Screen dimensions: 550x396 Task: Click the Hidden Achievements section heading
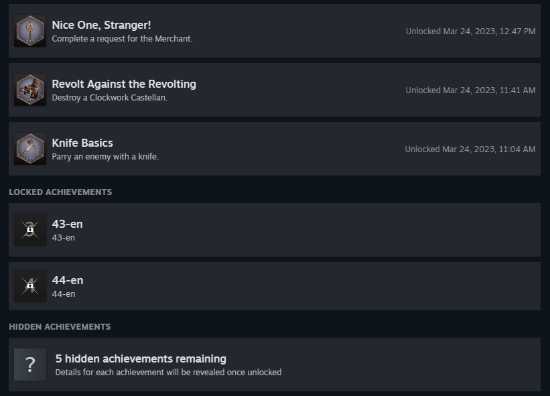pos(60,327)
